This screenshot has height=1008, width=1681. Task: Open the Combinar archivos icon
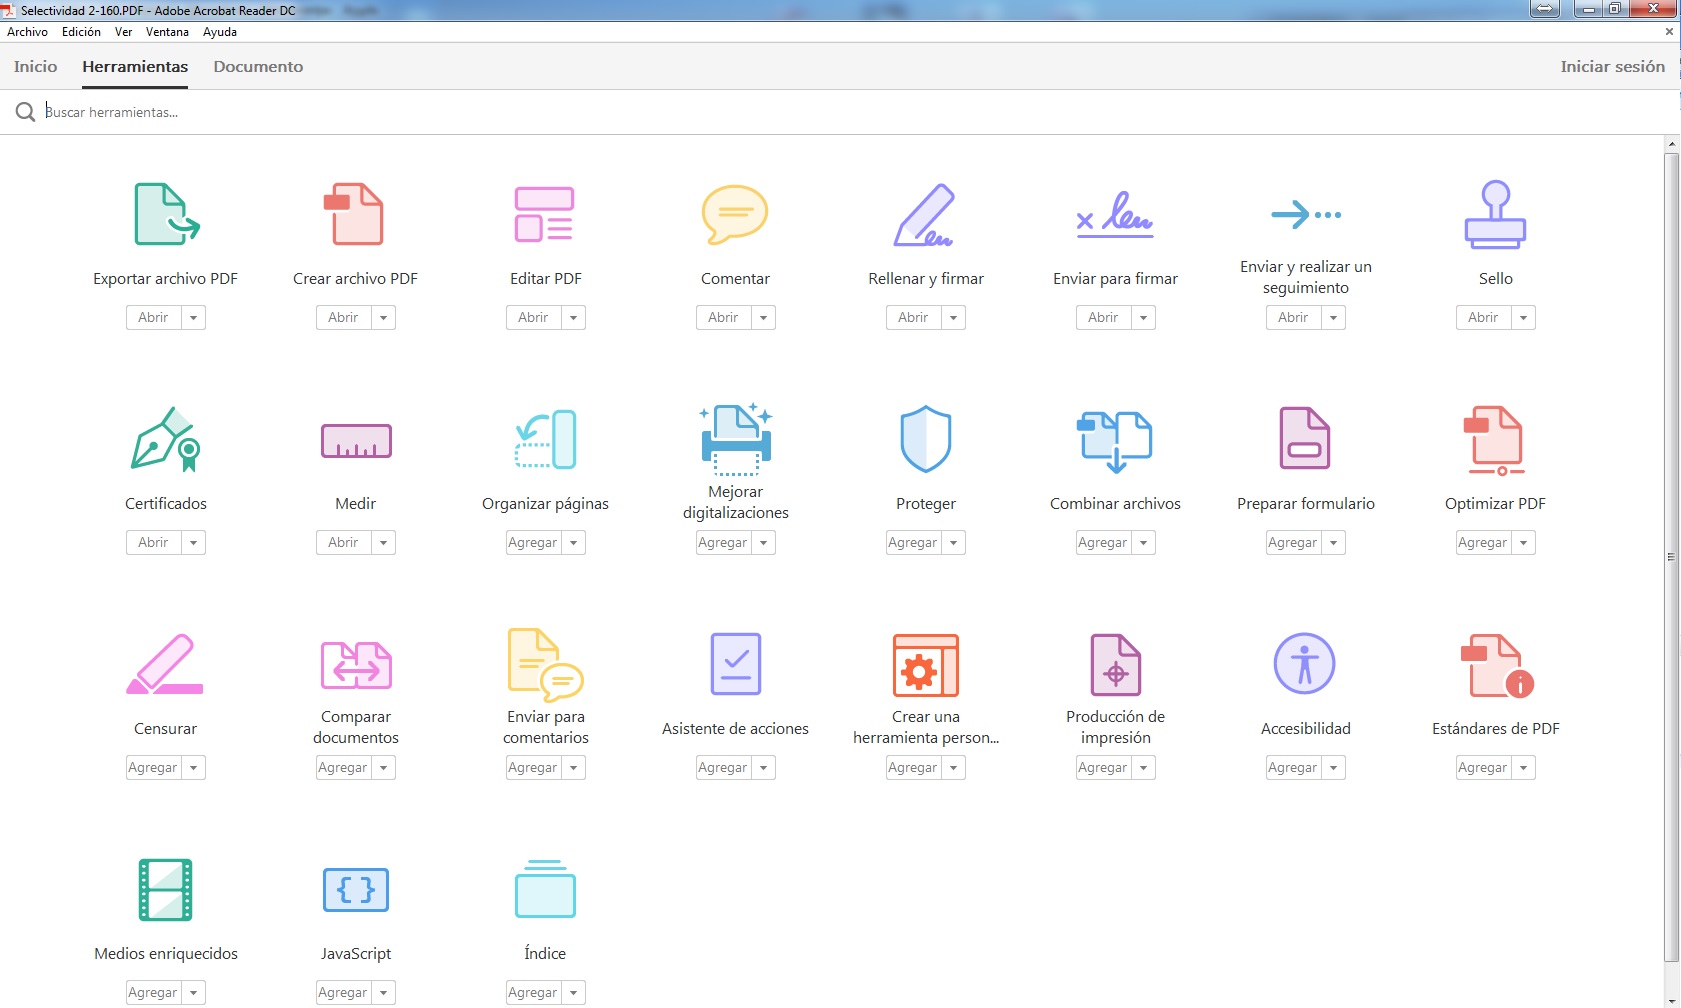1115,440
